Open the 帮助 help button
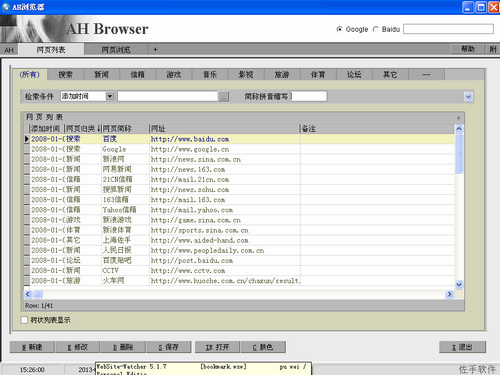Viewport: 500px width, 375px height. click(468, 49)
